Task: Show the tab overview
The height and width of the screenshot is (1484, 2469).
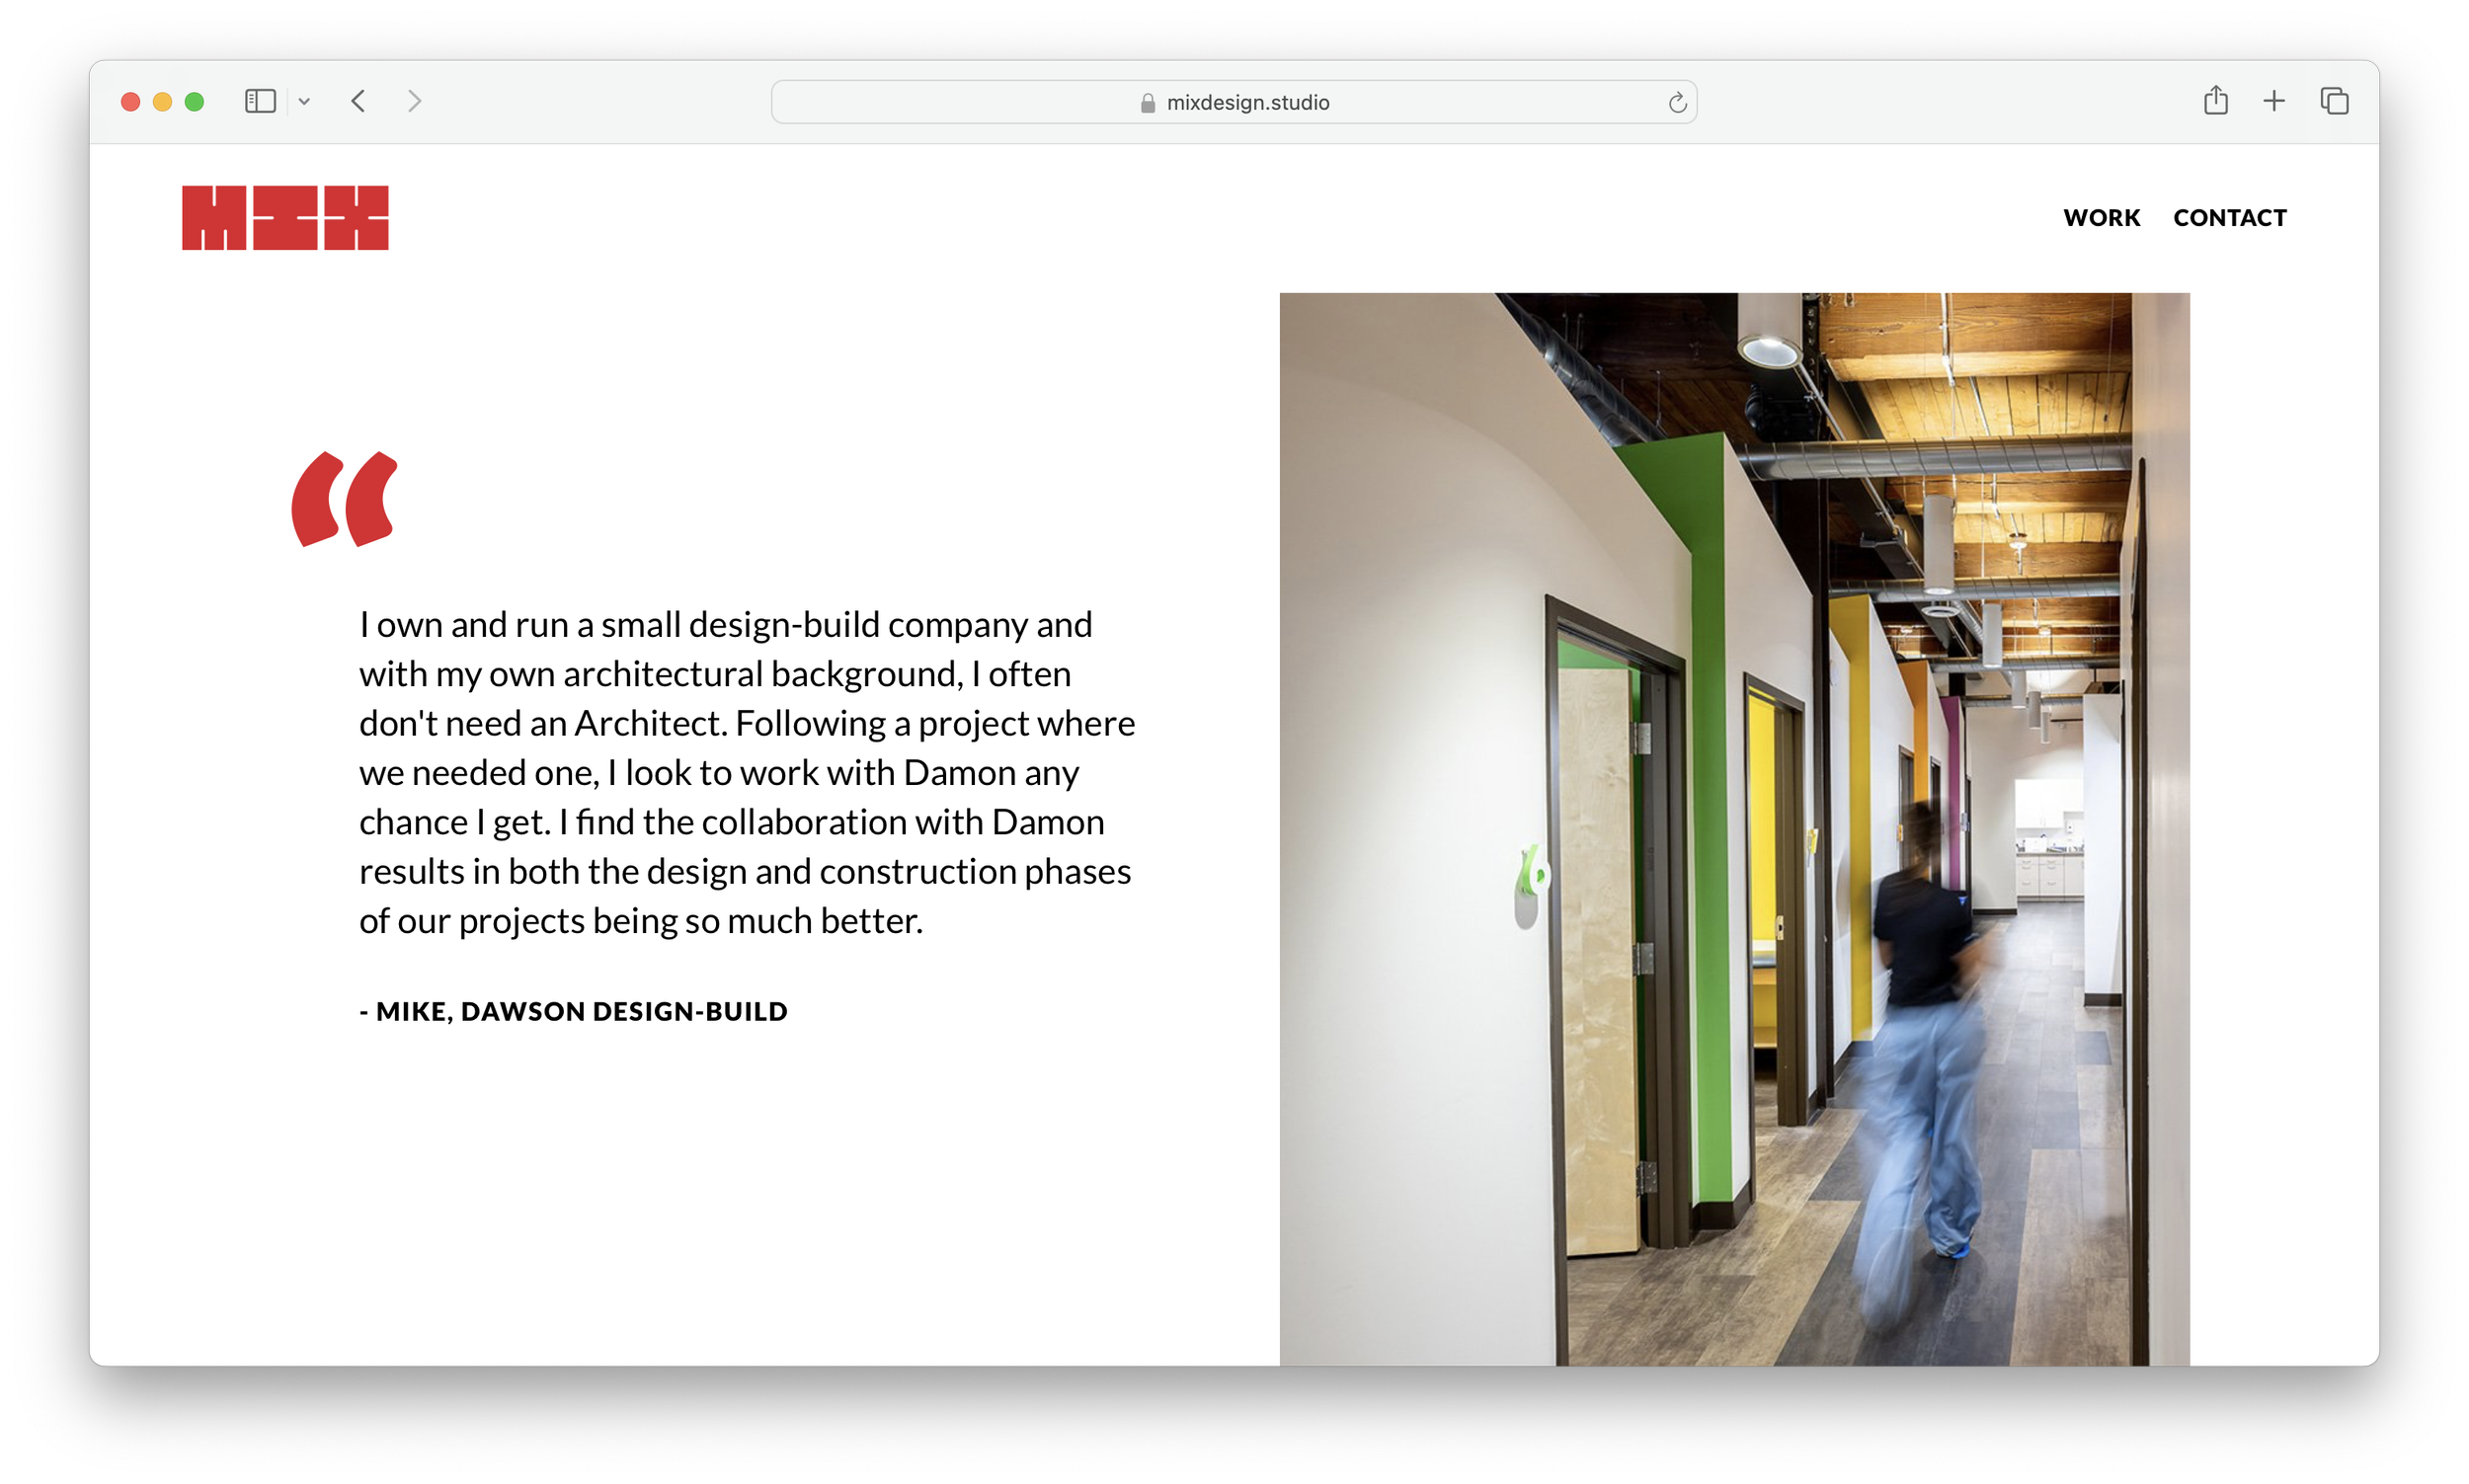Action: coord(2334,101)
